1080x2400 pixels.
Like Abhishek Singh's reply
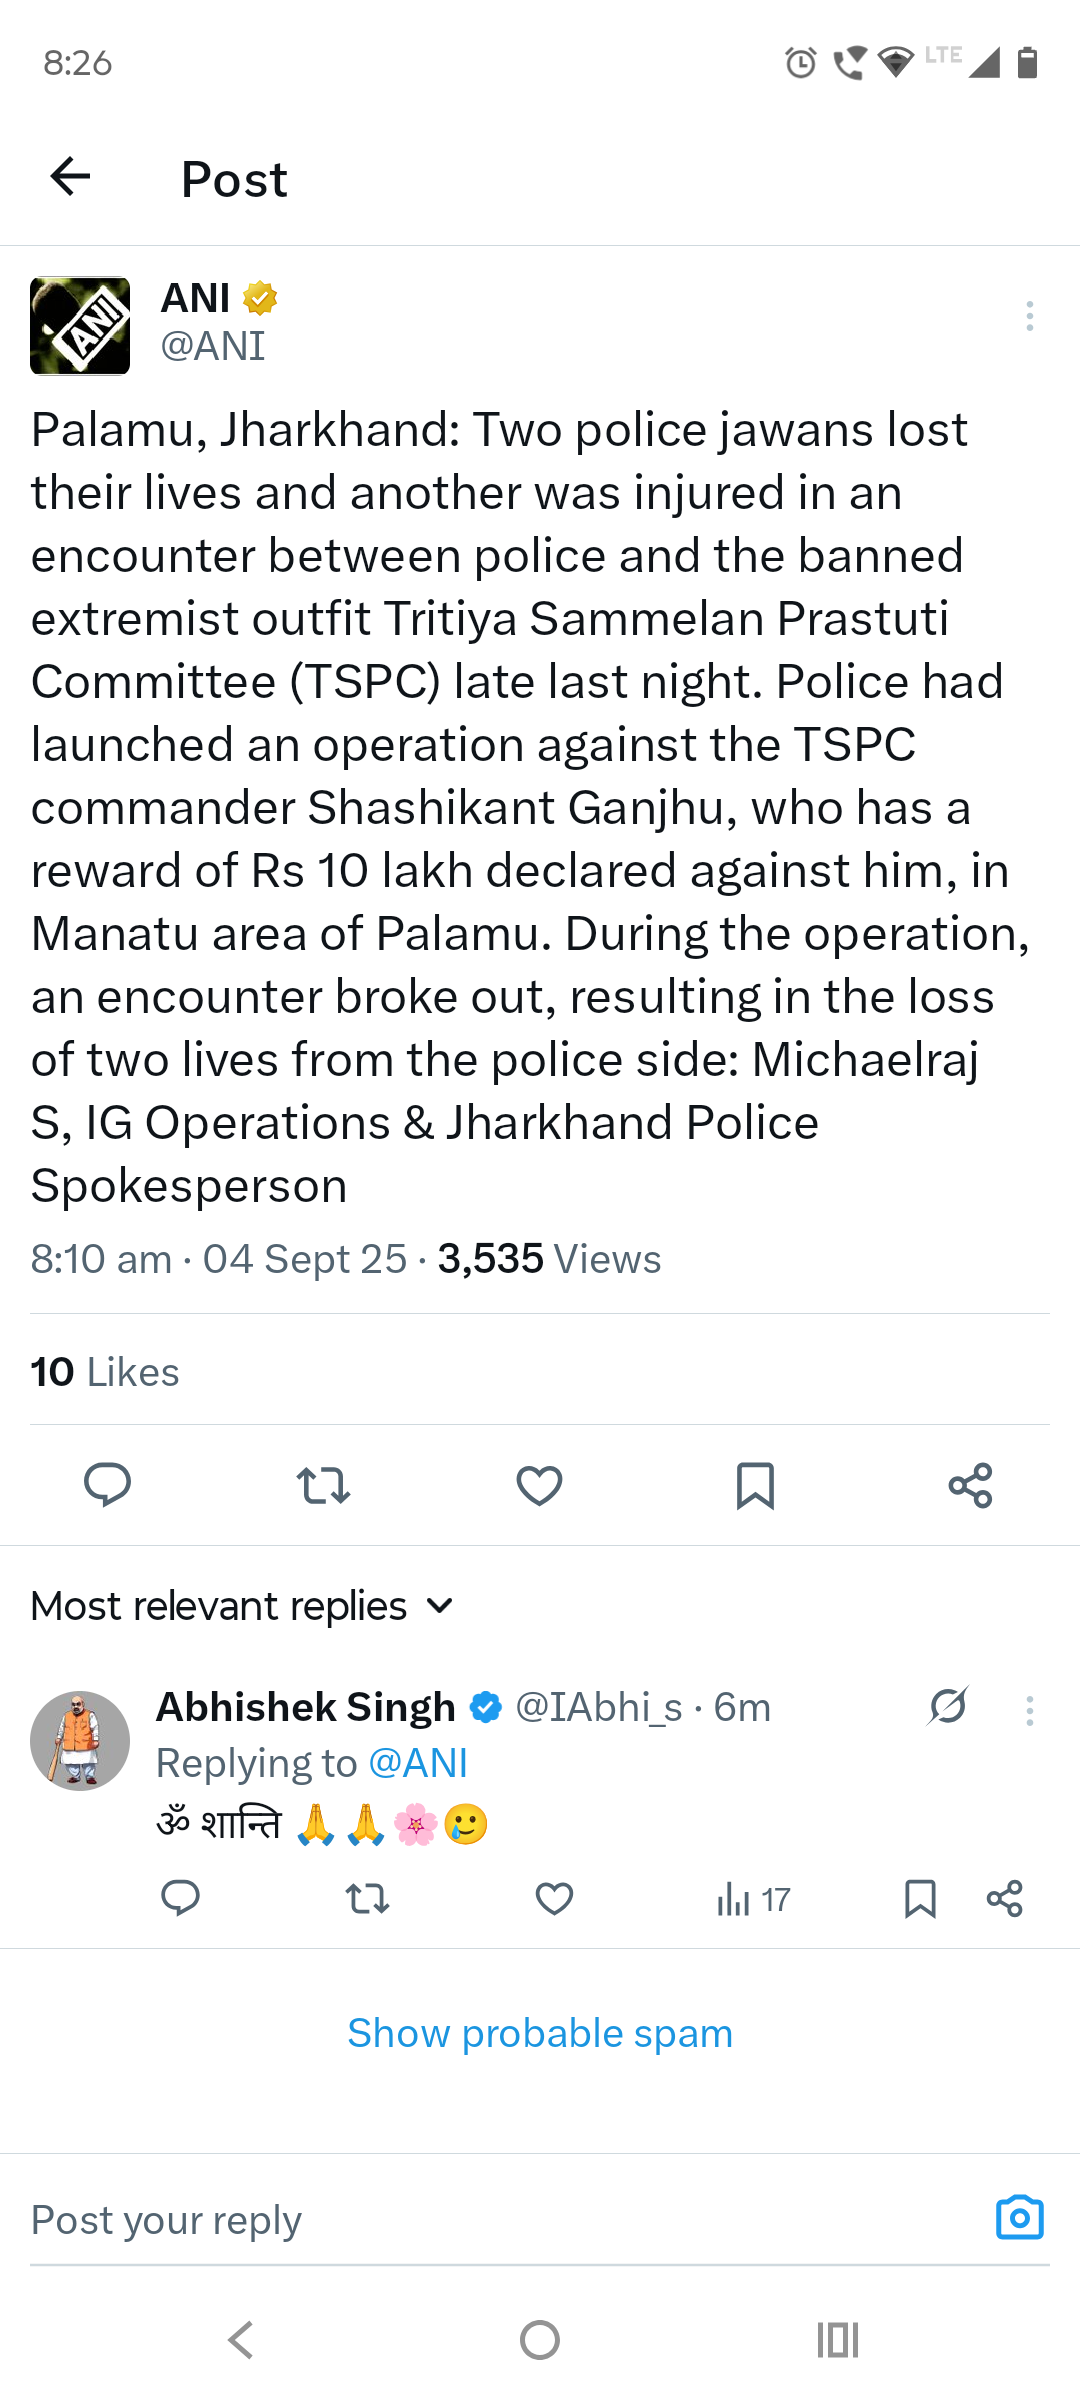[x=554, y=1898]
